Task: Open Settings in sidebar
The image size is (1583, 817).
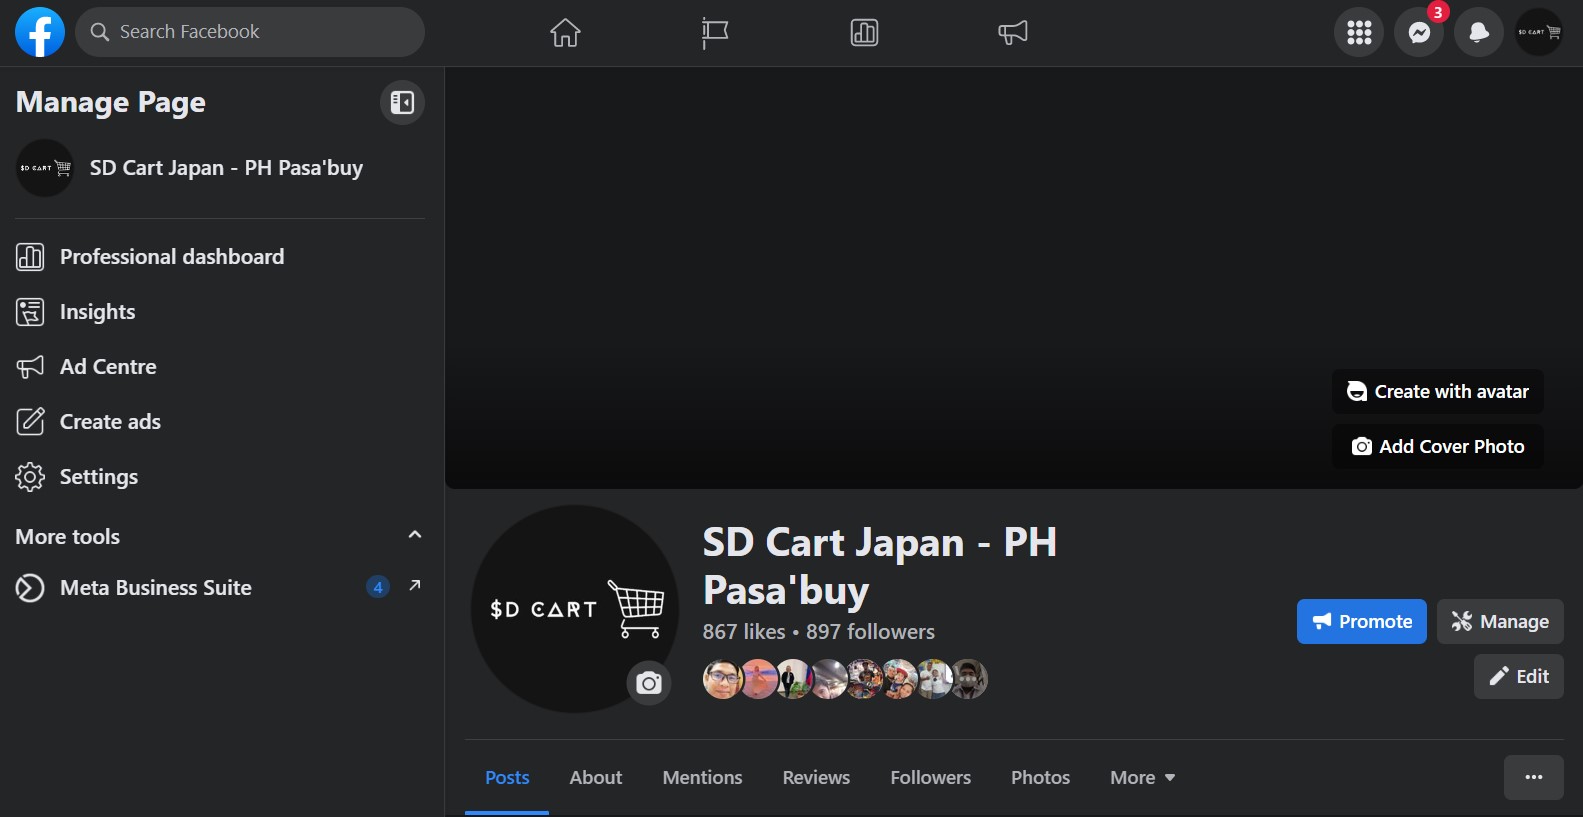Action: click(220, 477)
